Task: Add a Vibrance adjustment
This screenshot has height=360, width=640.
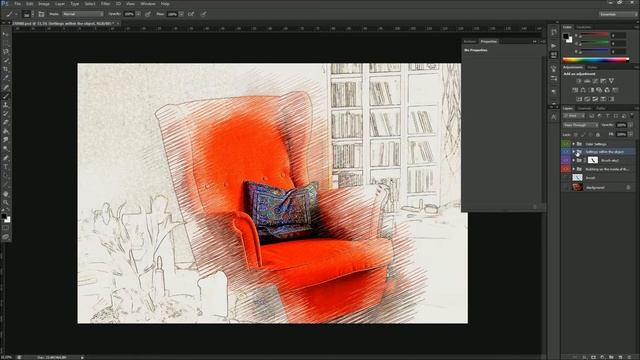Action: pos(611,81)
